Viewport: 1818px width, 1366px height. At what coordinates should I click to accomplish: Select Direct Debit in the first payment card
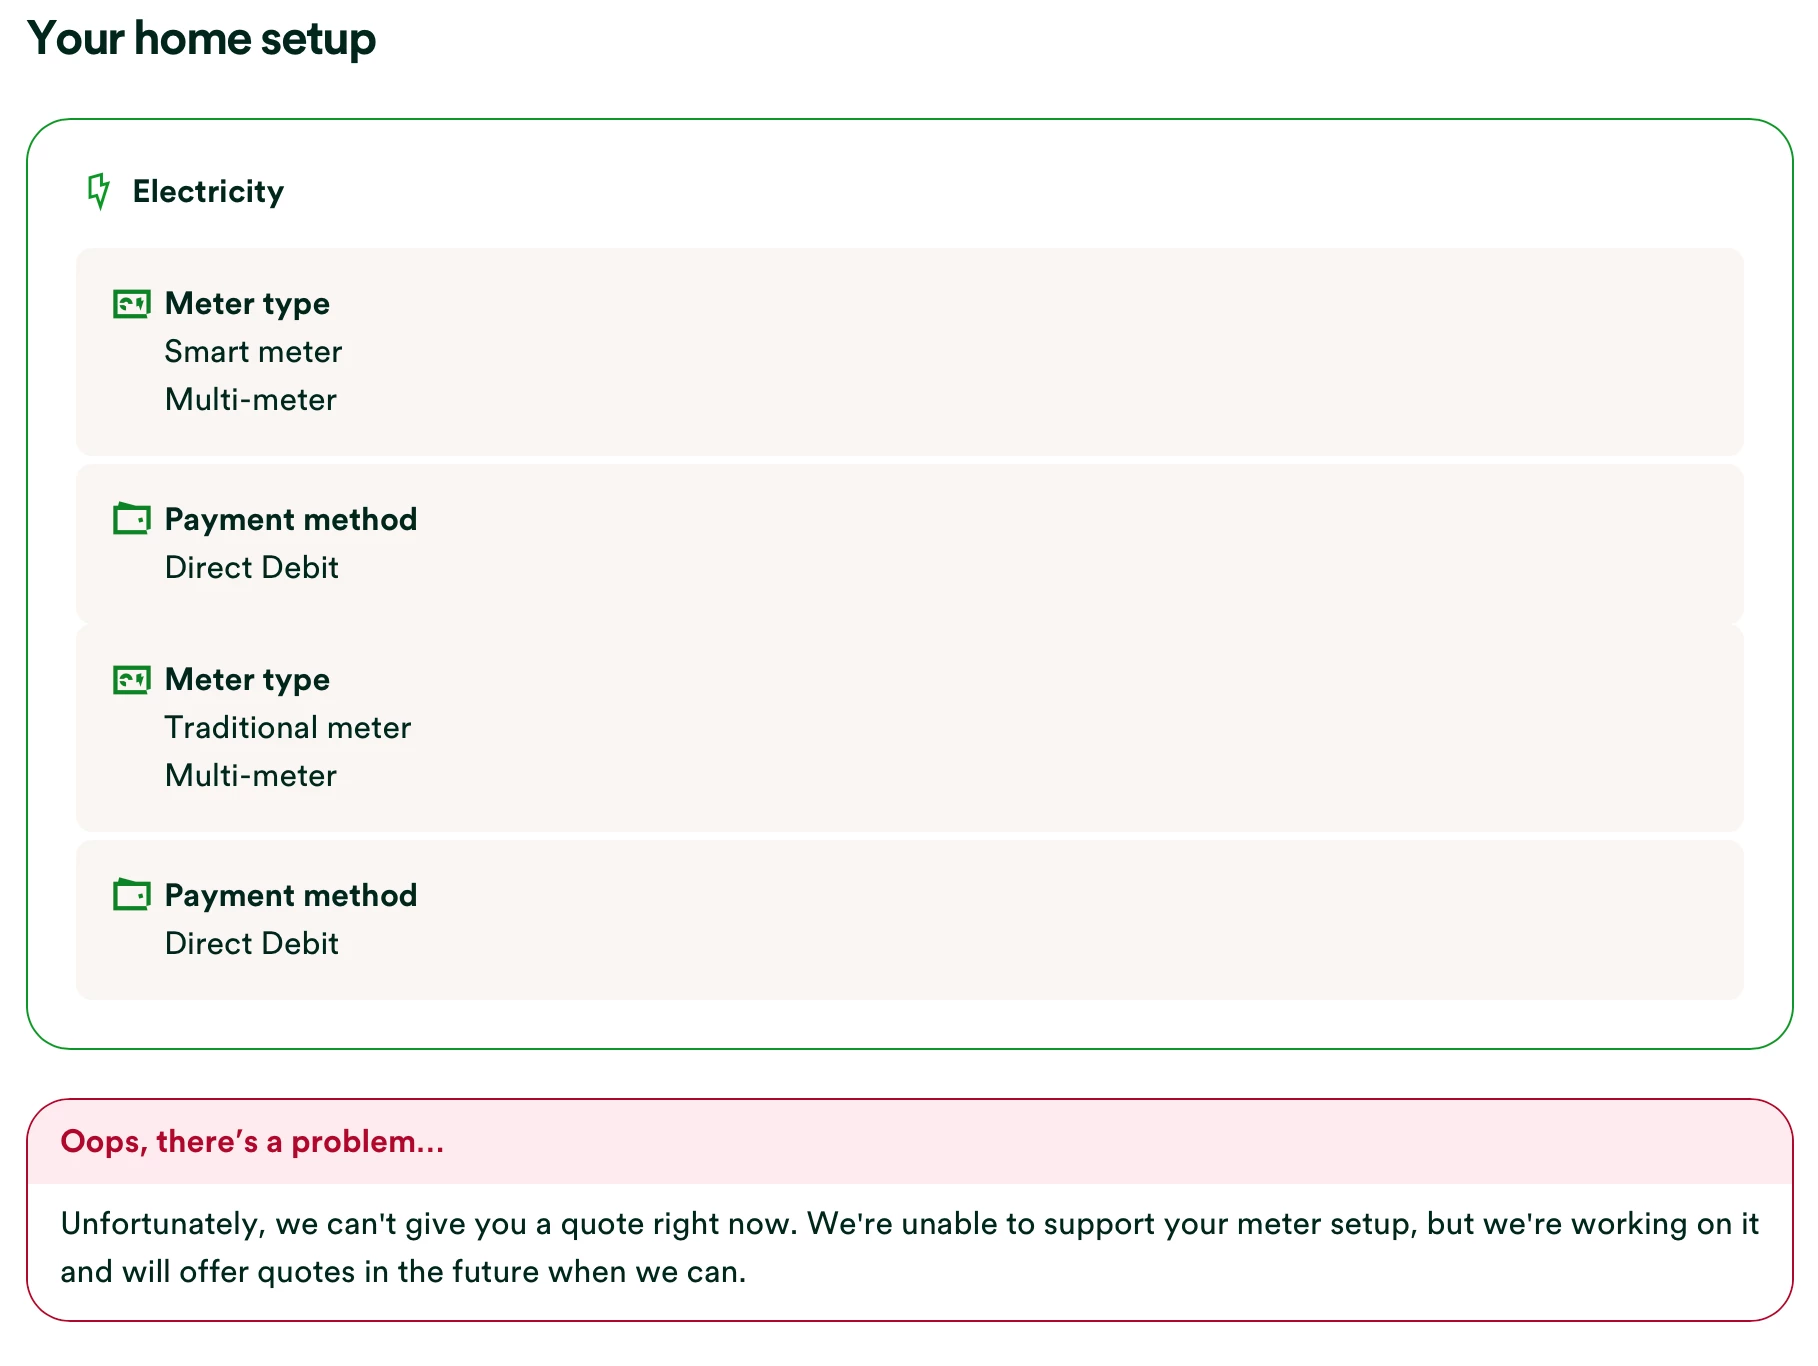coord(251,568)
